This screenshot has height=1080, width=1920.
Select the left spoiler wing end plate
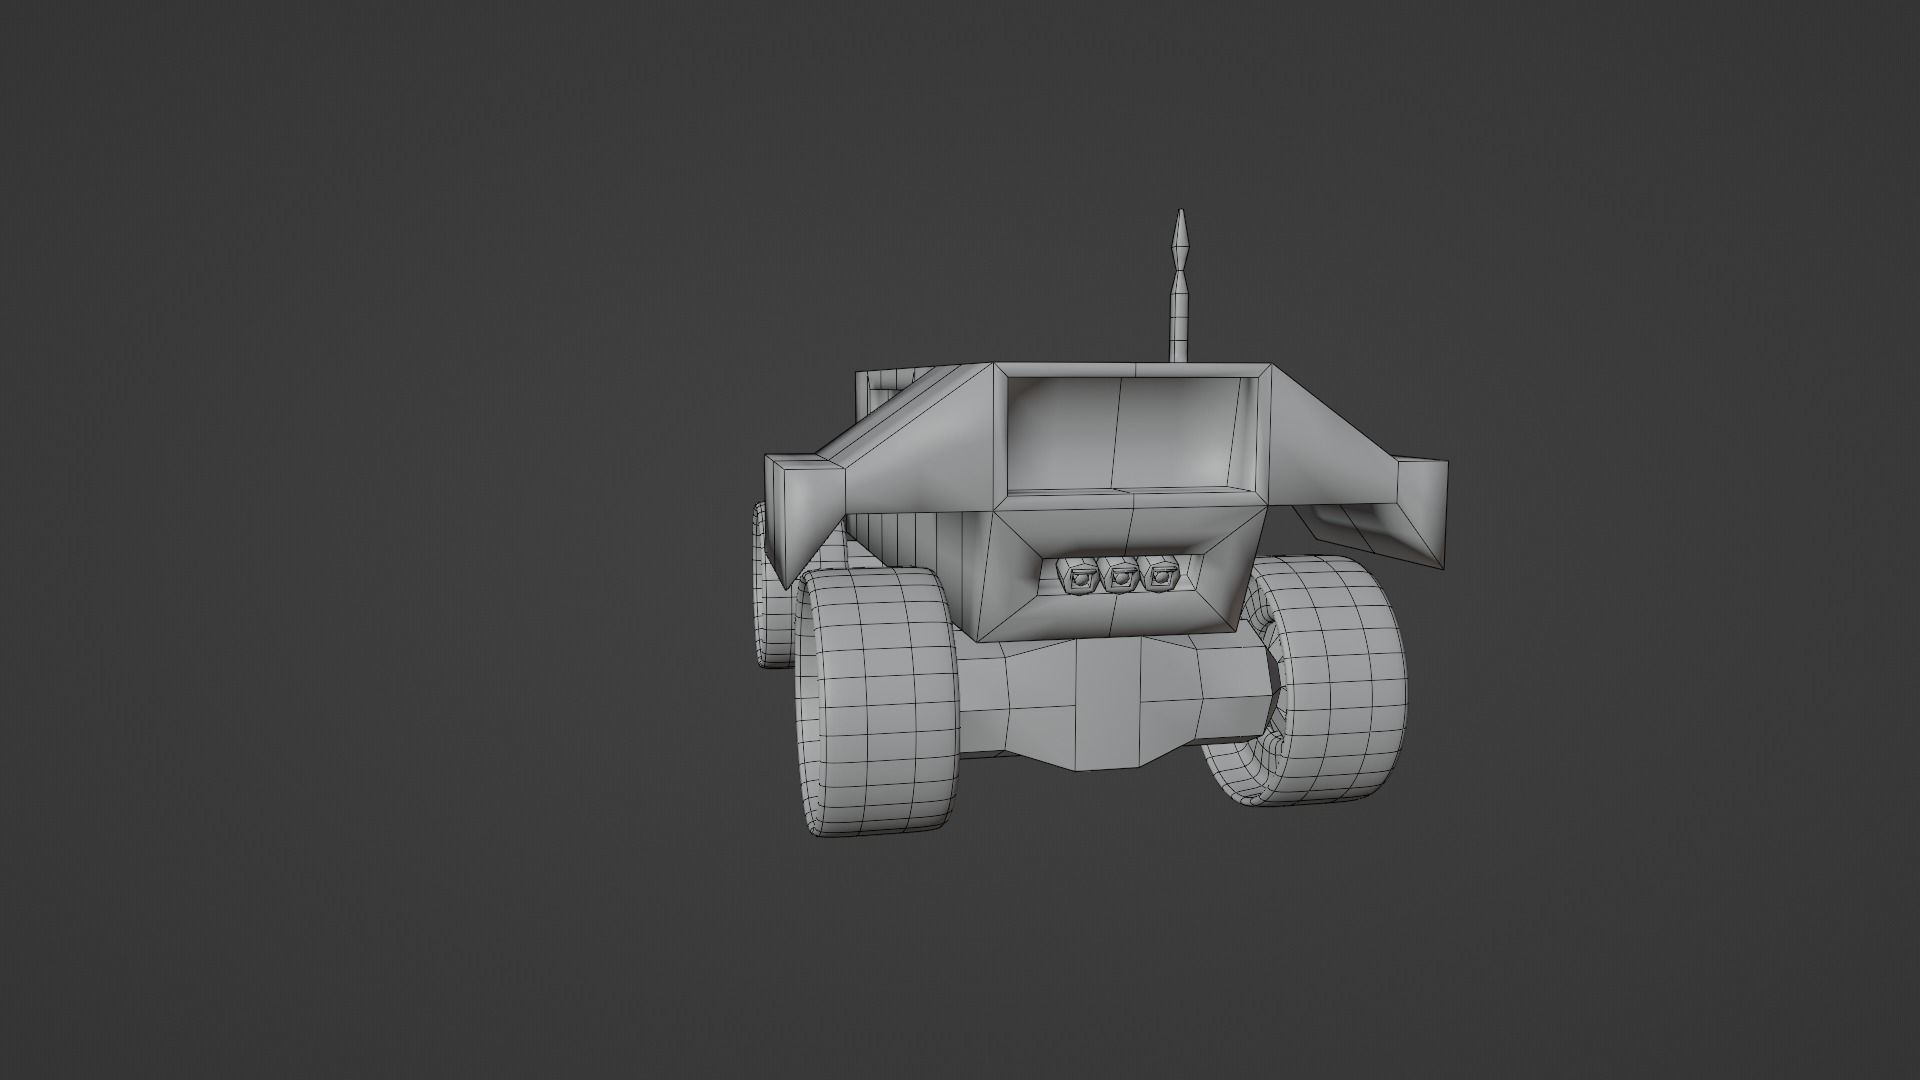tap(805, 520)
